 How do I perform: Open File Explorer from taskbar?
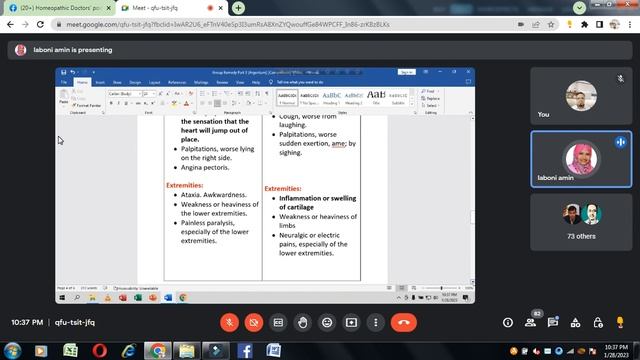[187, 351]
